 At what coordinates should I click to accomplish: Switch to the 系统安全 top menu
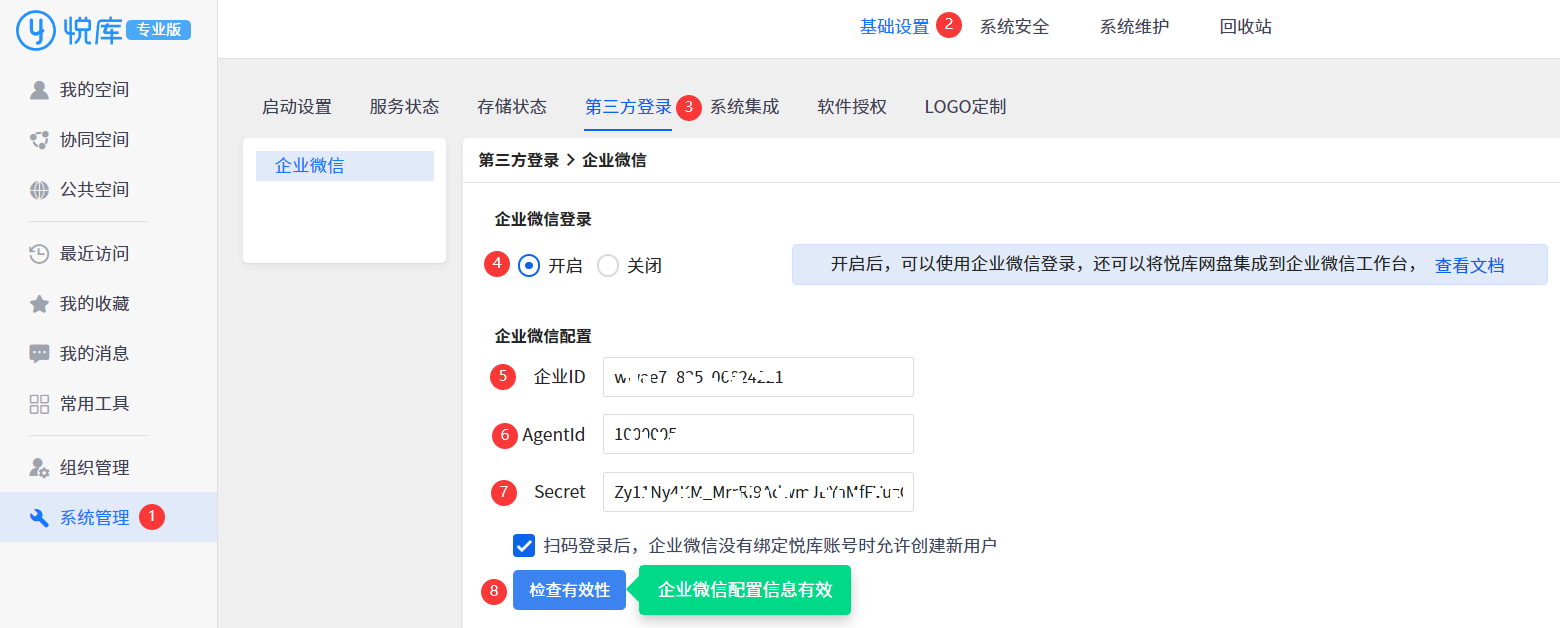click(x=1014, y=27)
